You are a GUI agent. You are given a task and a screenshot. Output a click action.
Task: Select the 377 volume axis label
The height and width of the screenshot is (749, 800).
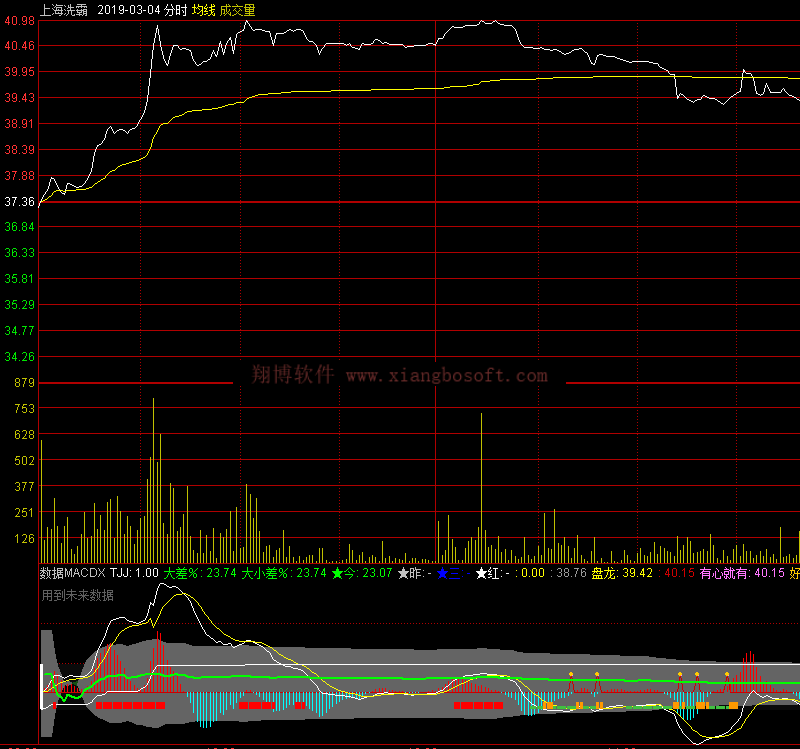pos(24,487)
